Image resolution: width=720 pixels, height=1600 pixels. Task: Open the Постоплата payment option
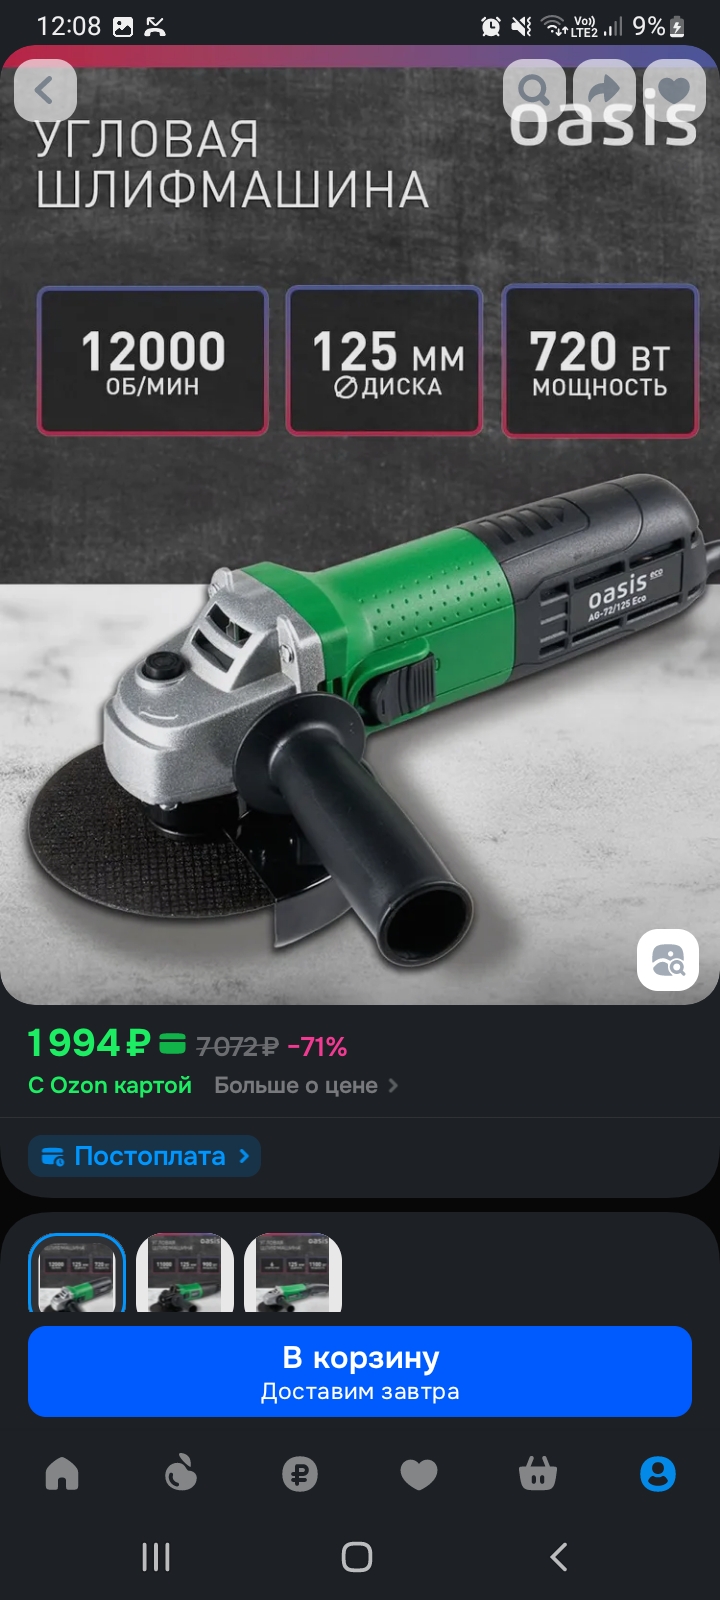[144, 1156]
